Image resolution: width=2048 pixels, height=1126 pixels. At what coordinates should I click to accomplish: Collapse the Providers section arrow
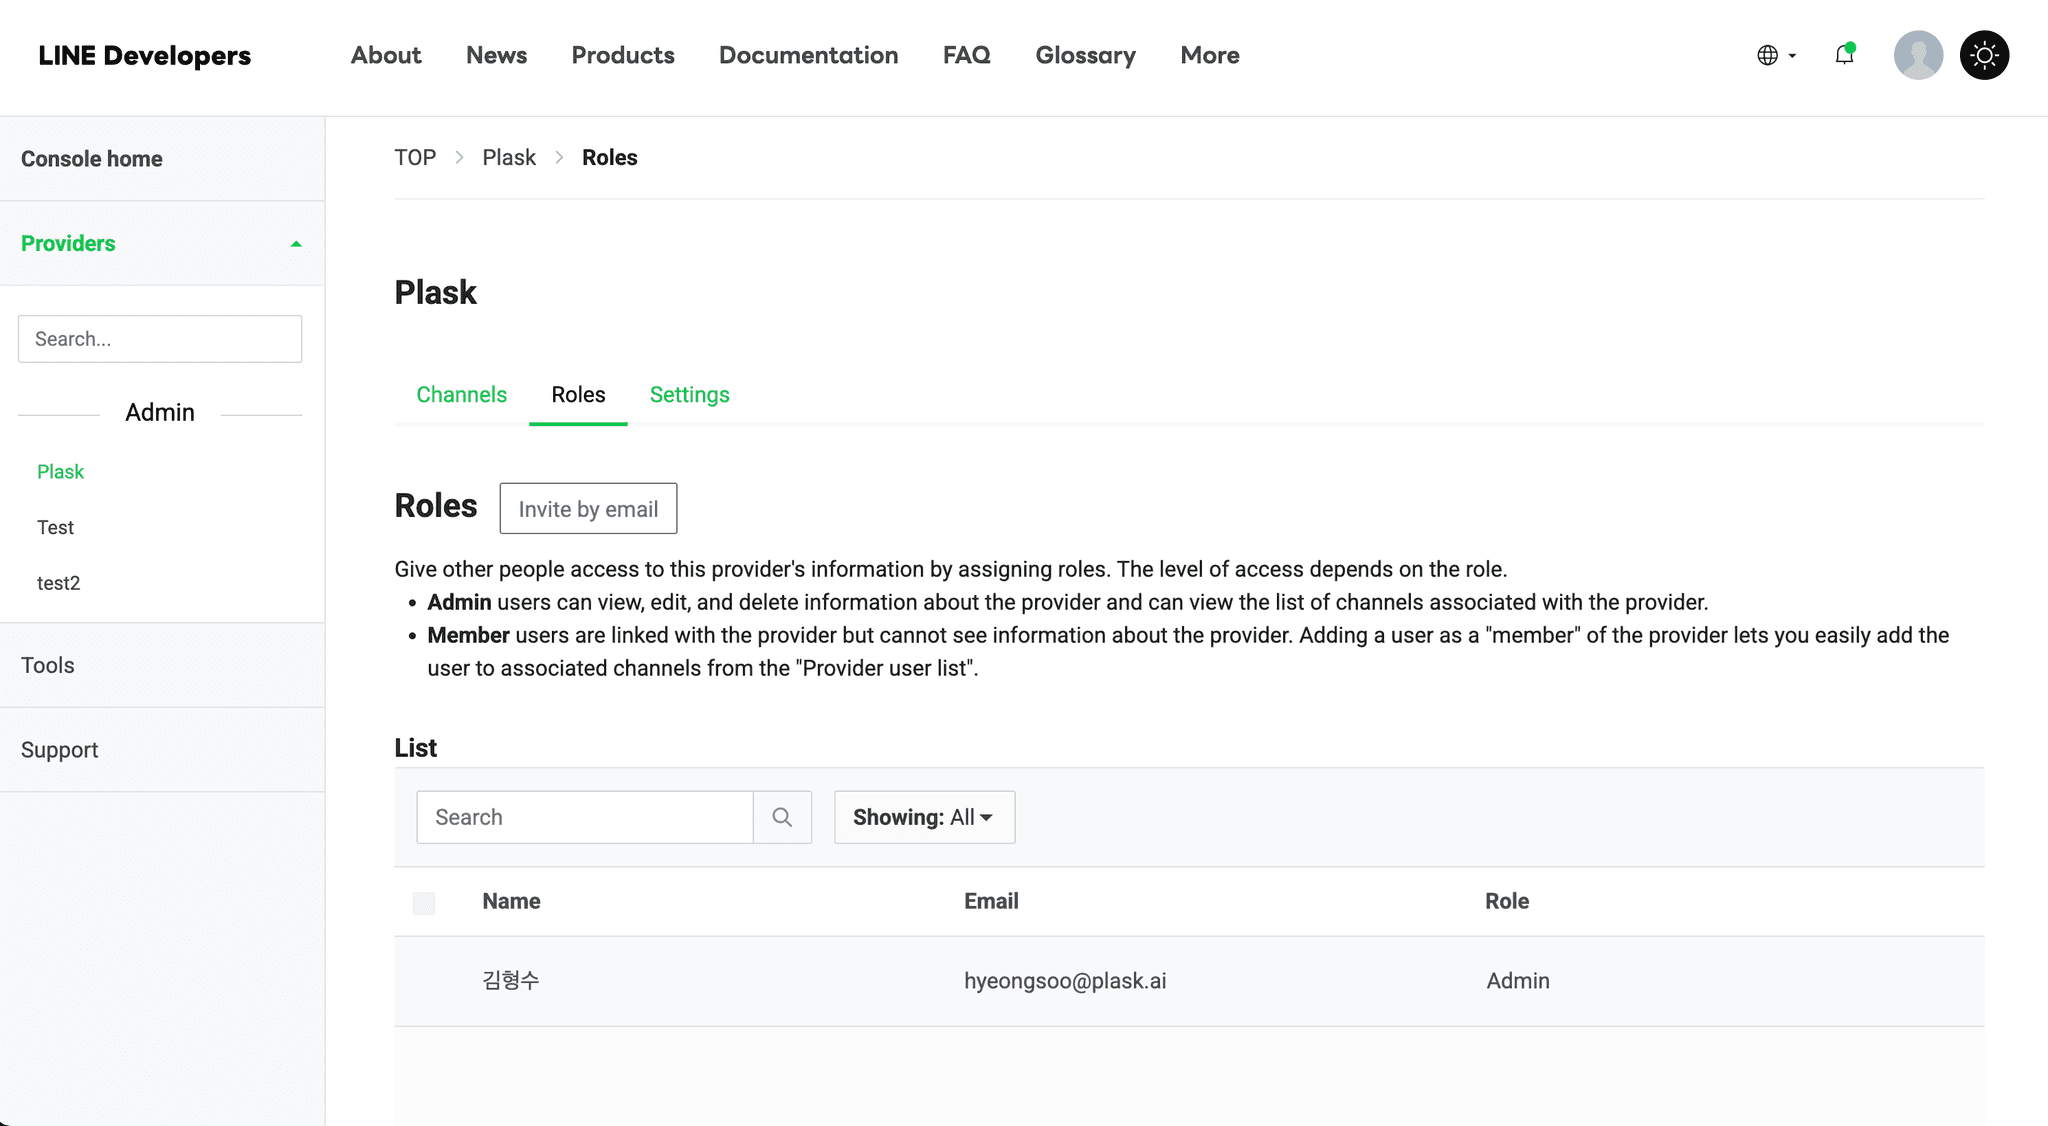(296, 244)
